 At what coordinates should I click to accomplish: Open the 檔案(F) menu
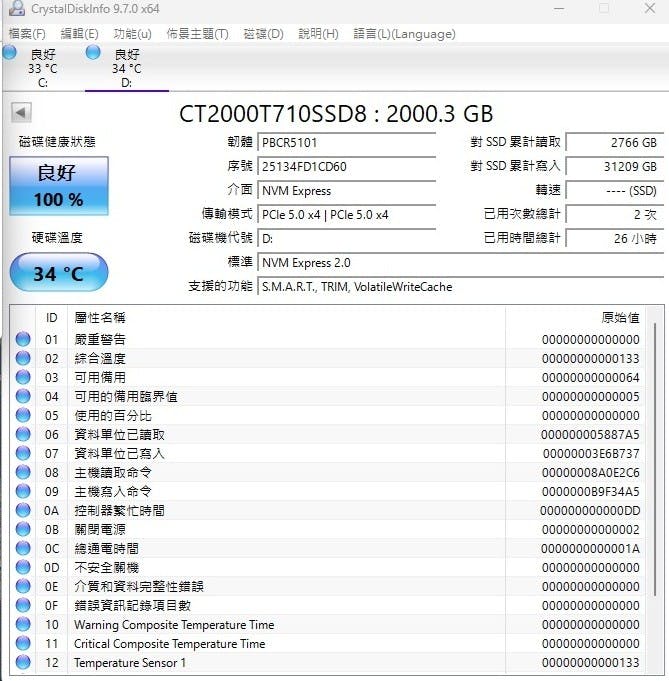pos(27,34)
